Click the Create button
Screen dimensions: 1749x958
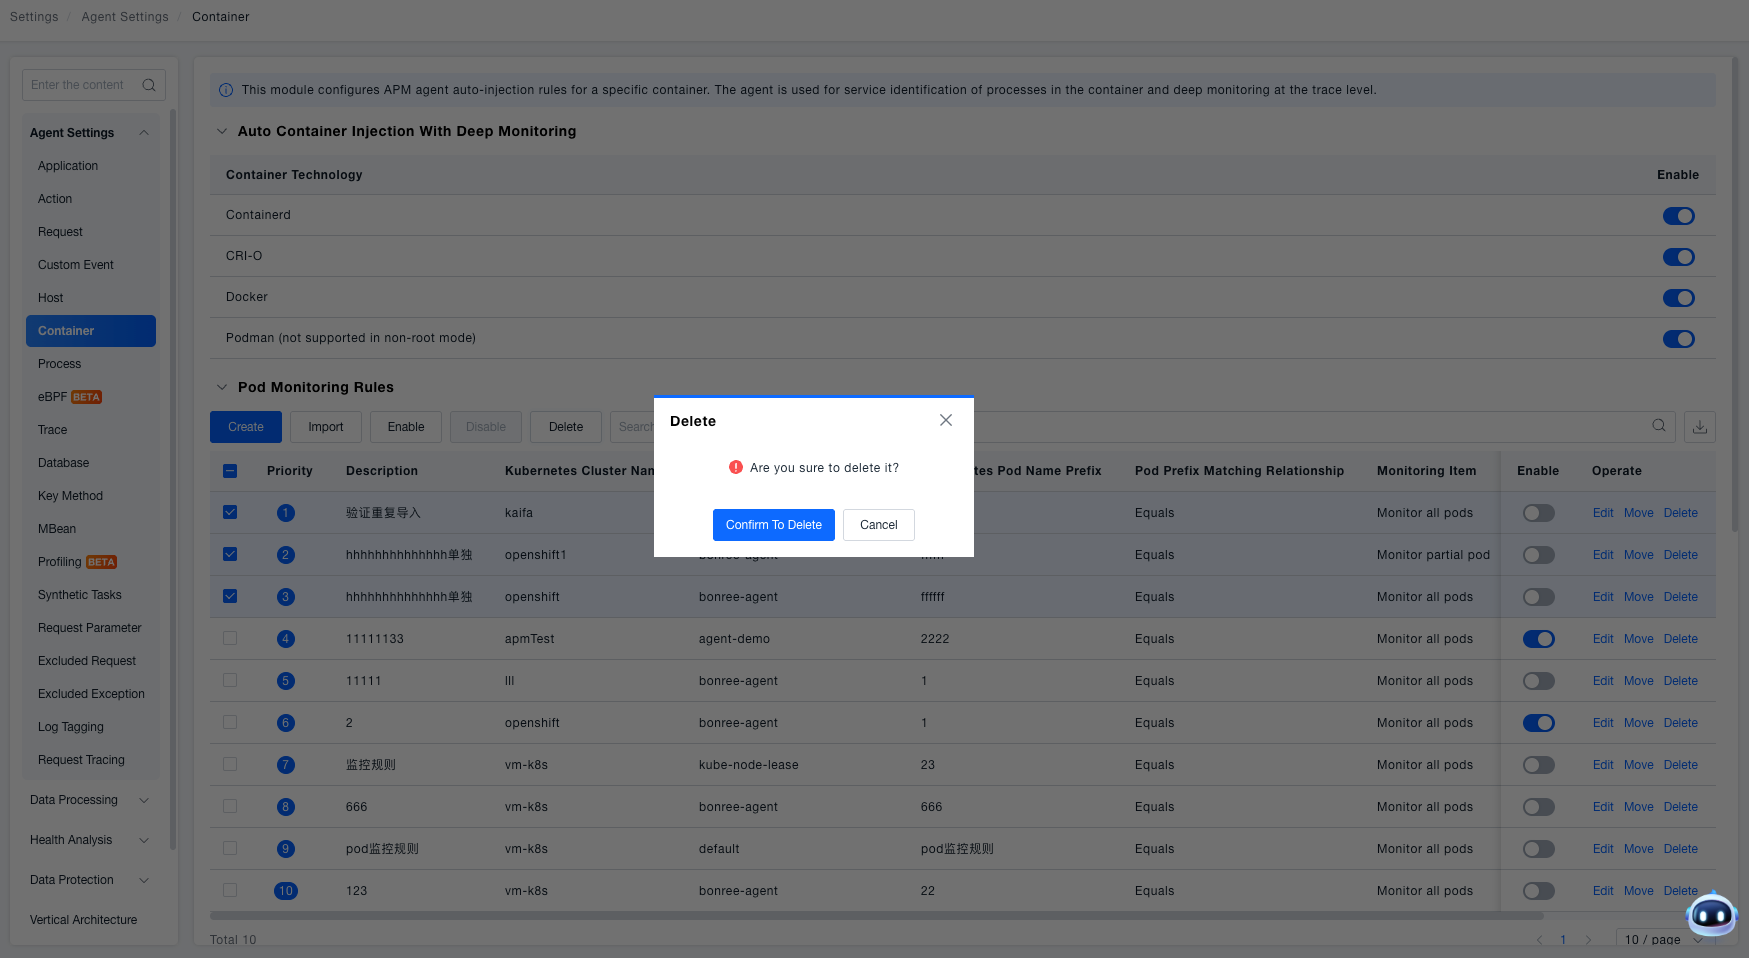pos(246,427)
